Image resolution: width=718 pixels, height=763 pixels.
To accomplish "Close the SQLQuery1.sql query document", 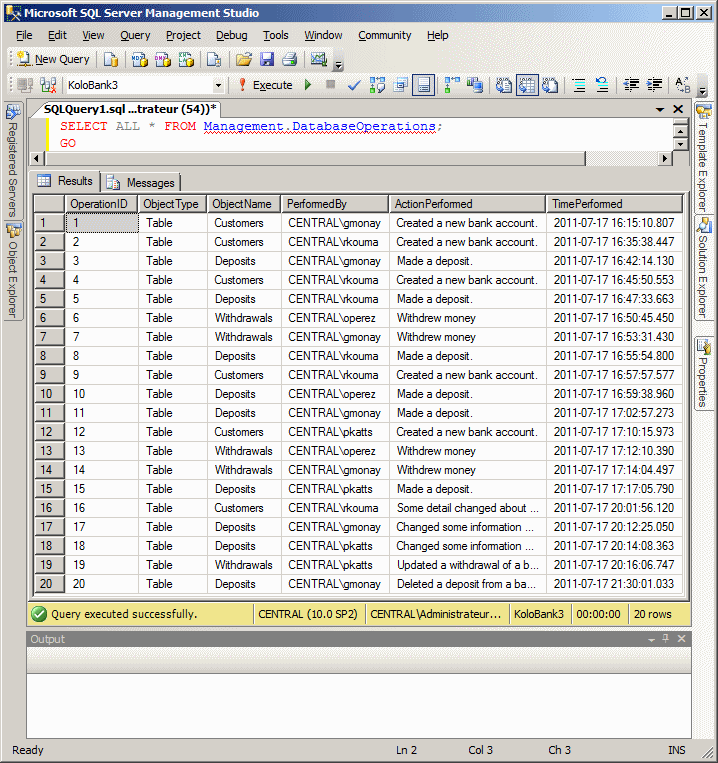I will click(x=678, y=109).
